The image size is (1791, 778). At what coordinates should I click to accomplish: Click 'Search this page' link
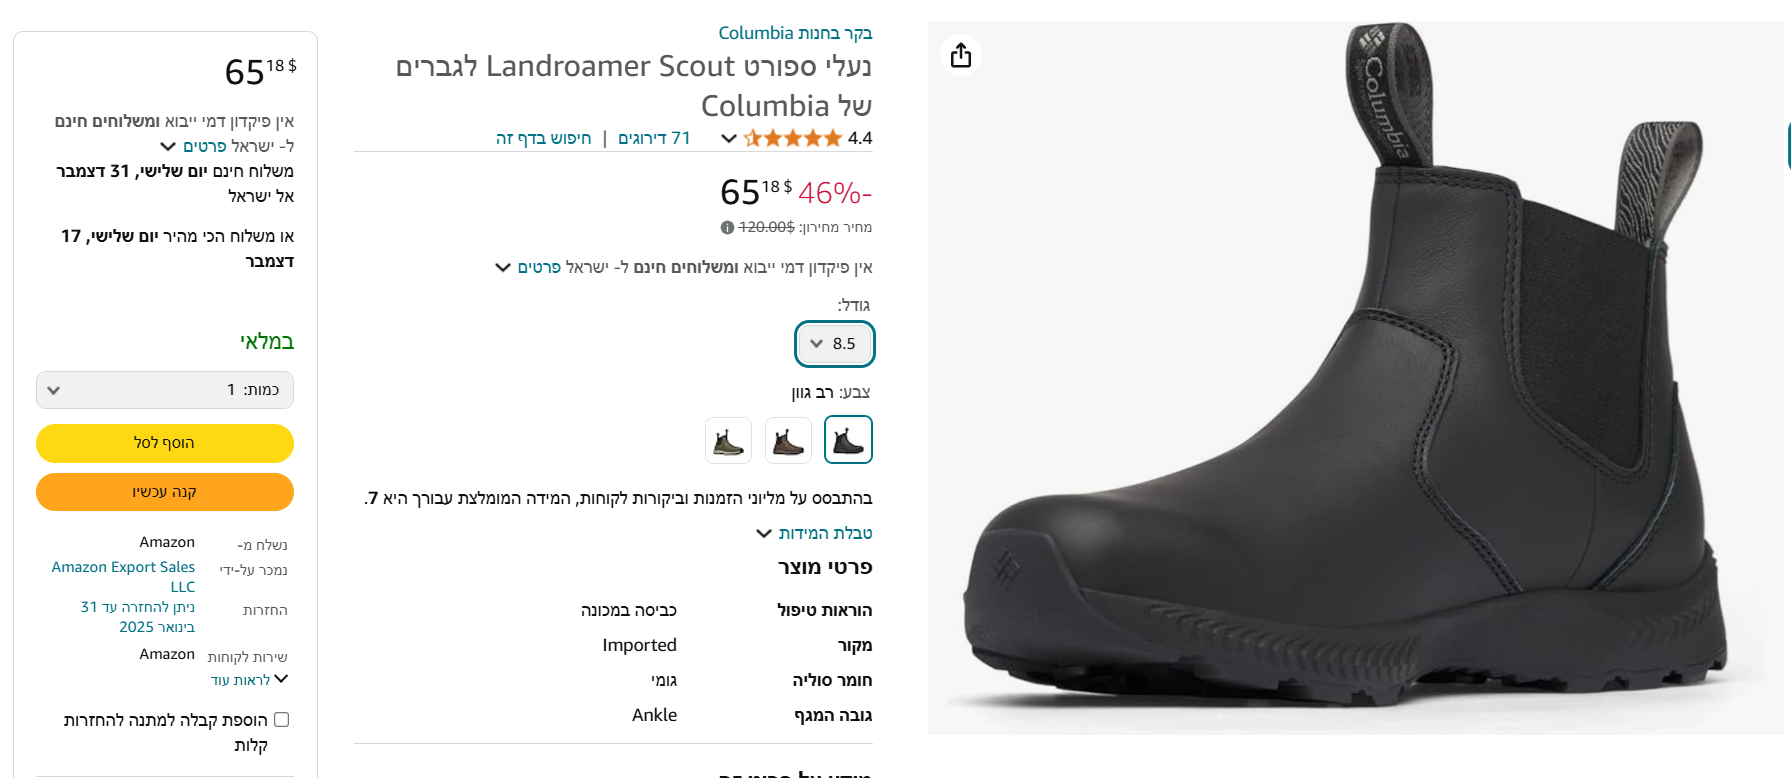(543, 138)
